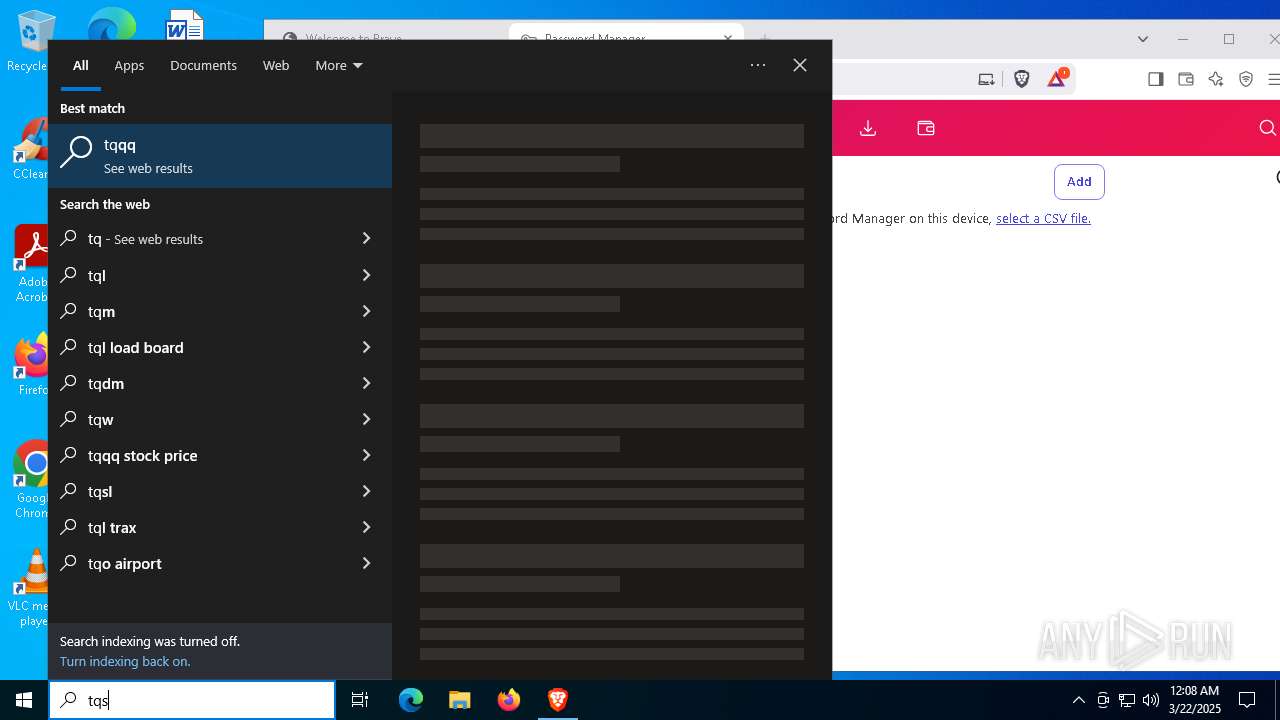The height and width of the screenshot is (720, 1280).
Task: Click the download icon in Brave page header
Action: (868, 128)
